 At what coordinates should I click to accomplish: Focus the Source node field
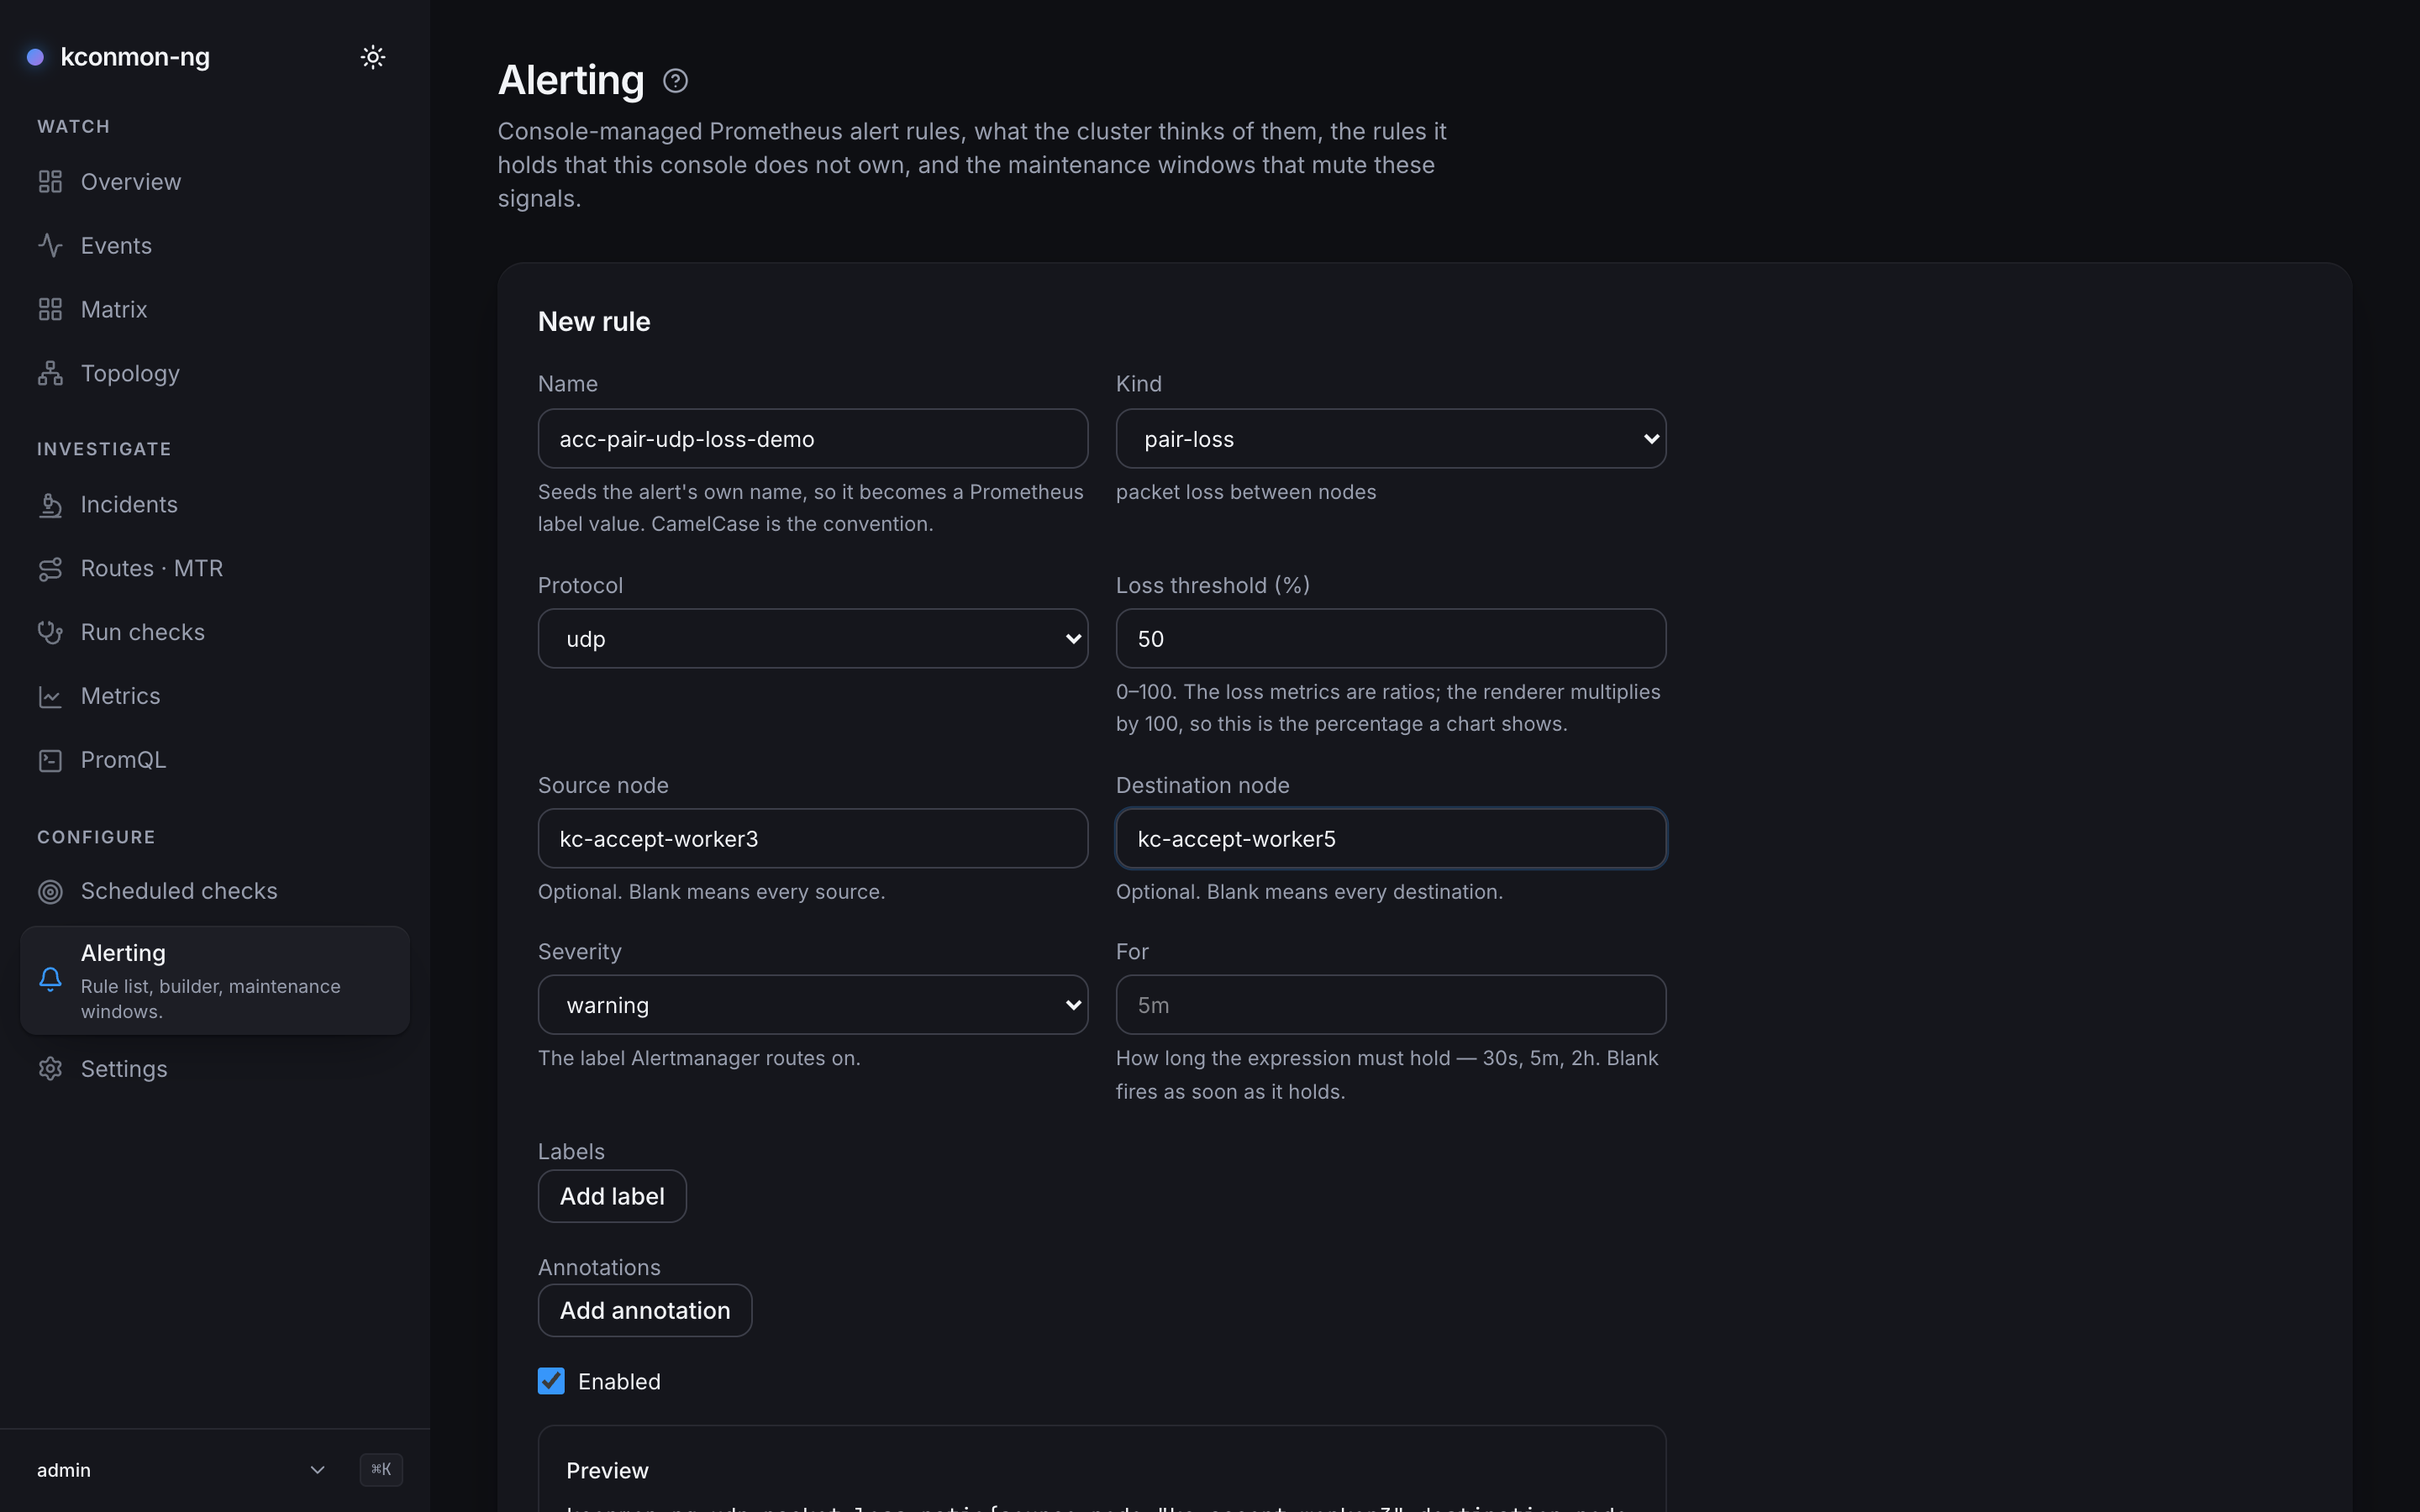[x=812, y=839]
